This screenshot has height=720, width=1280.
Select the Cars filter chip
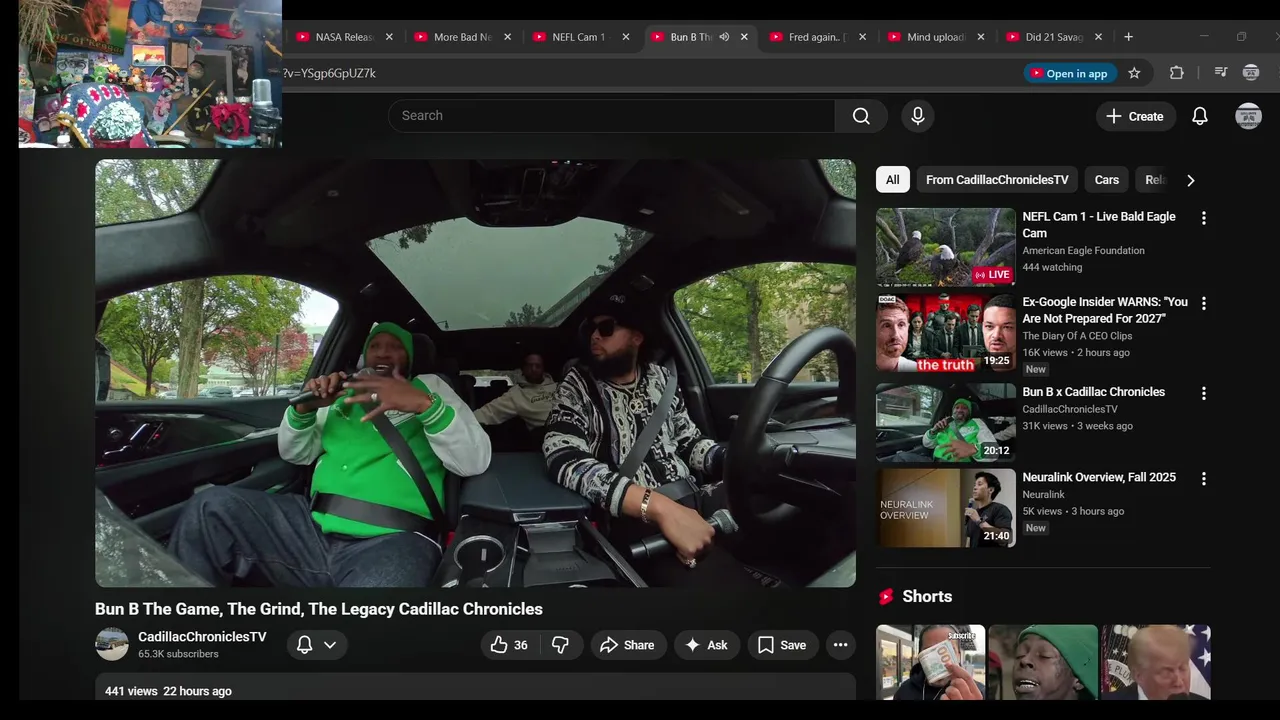1106,180
